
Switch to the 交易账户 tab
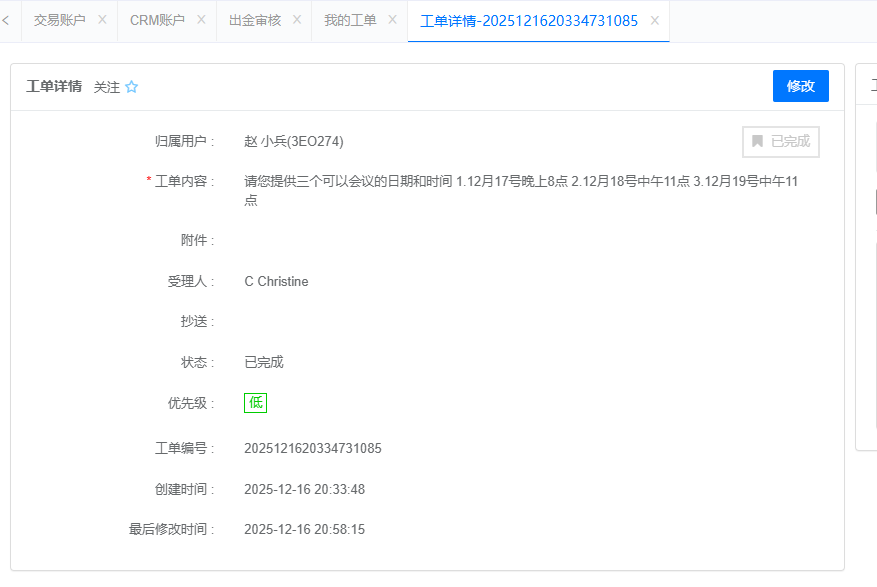[59, 20]
